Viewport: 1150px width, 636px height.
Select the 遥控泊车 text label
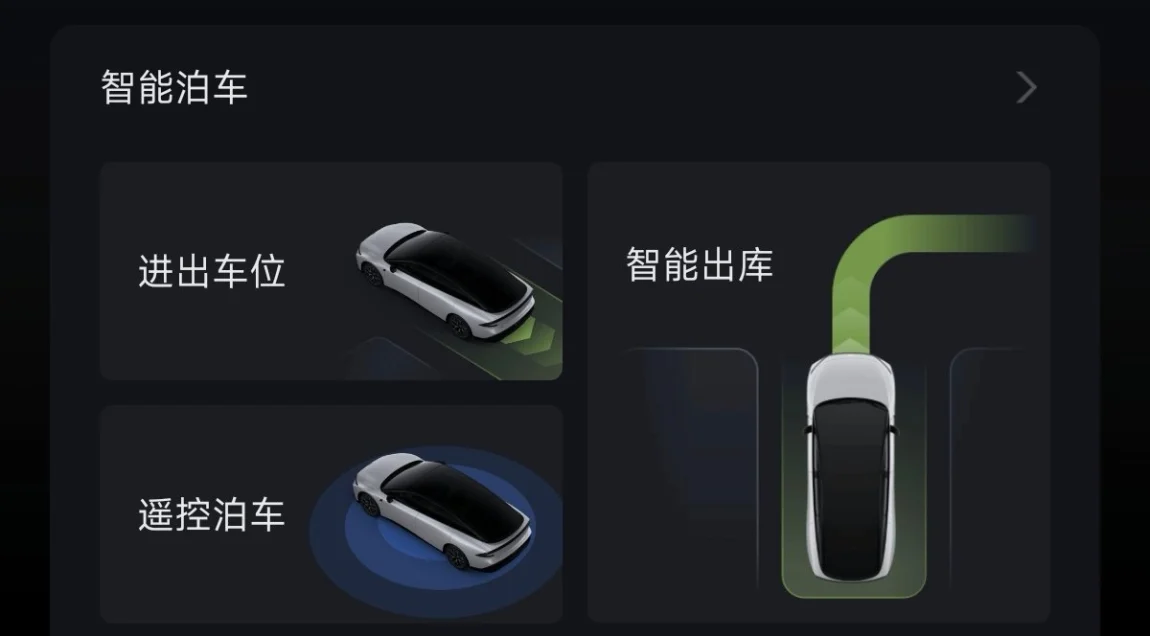[211, 514]
